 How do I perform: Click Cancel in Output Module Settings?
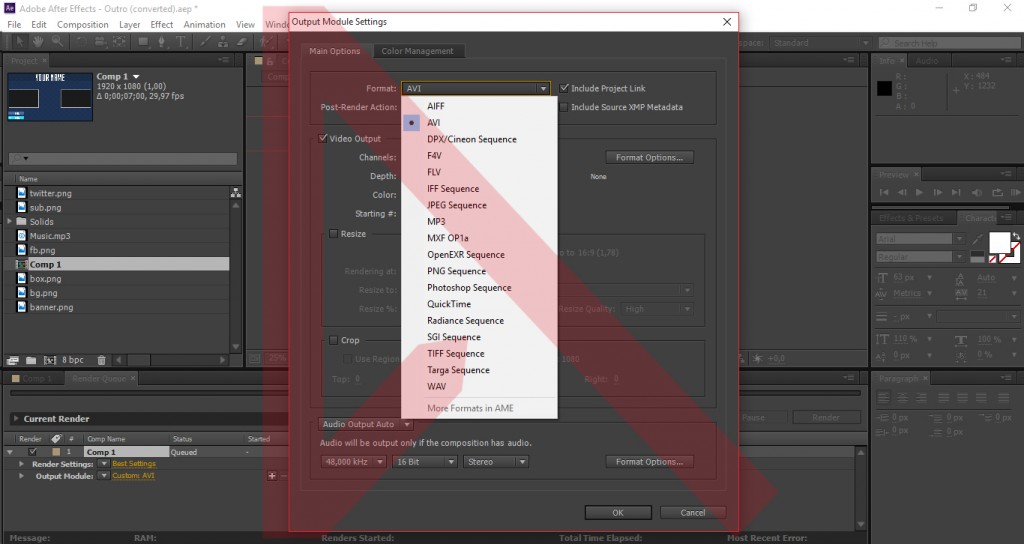692,513
